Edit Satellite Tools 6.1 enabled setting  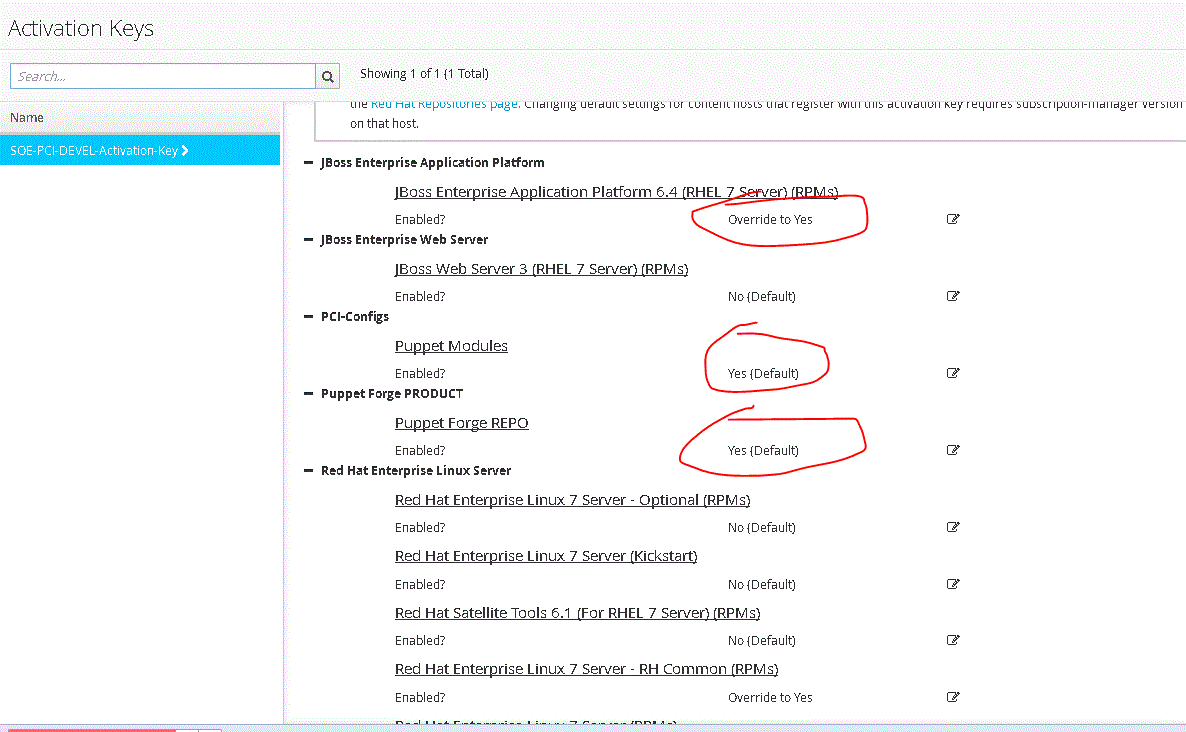[x=953, y=640]
